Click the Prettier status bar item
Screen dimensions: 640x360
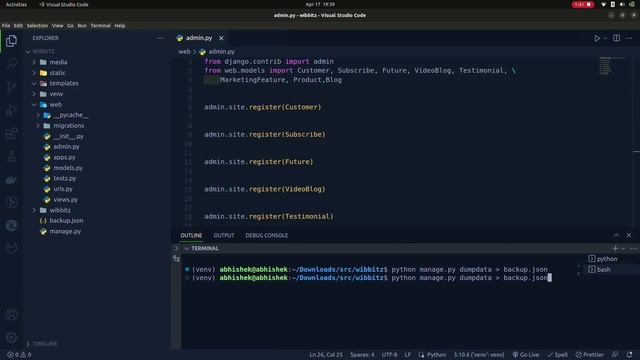tap(589, 355)
